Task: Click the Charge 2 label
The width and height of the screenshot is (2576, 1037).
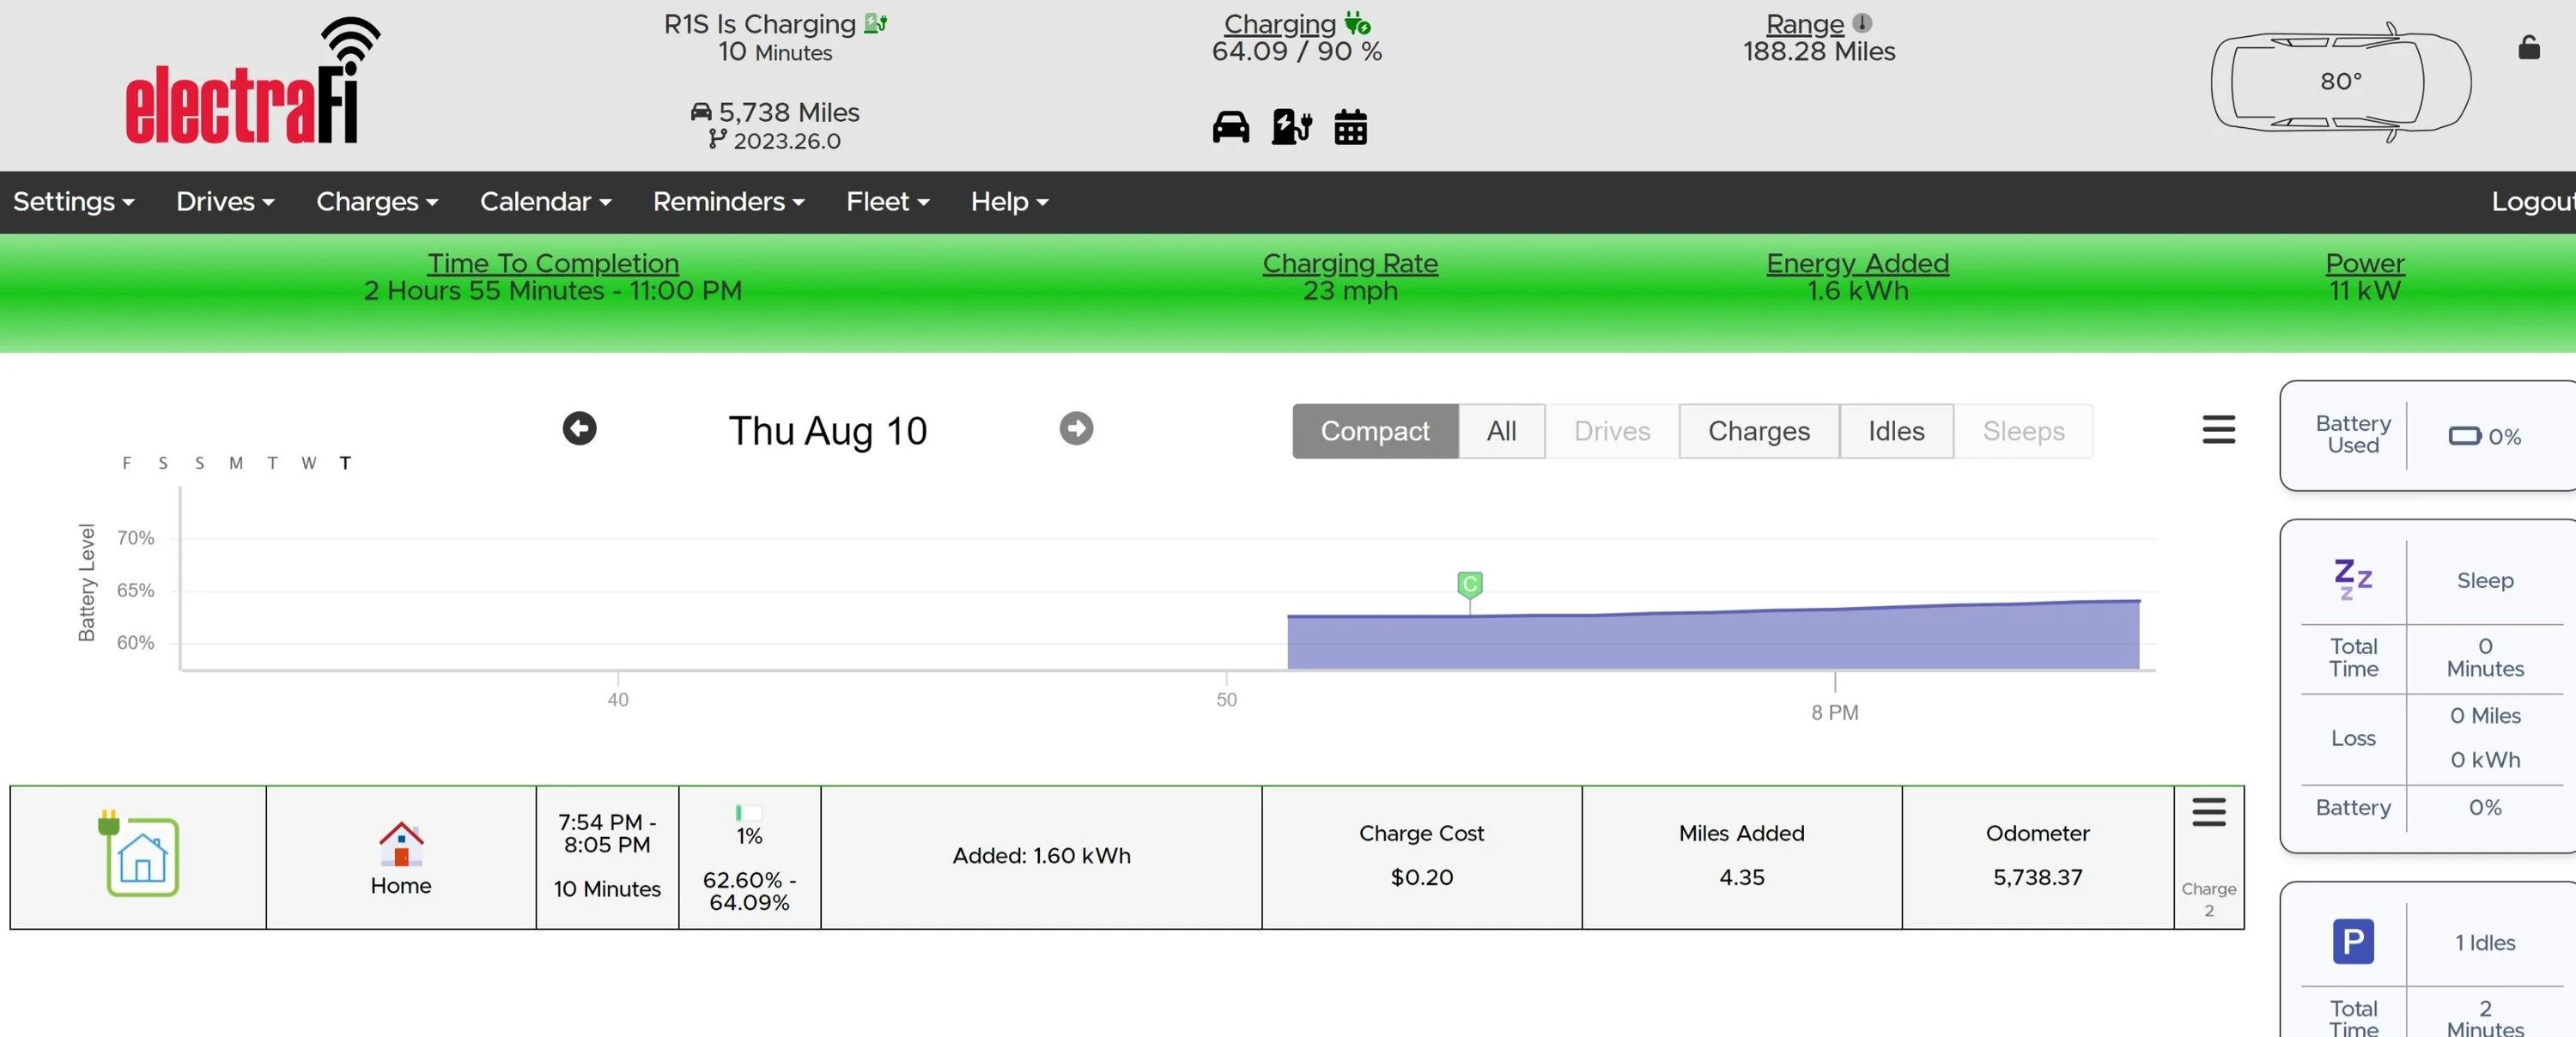Action: [2208, 899]
